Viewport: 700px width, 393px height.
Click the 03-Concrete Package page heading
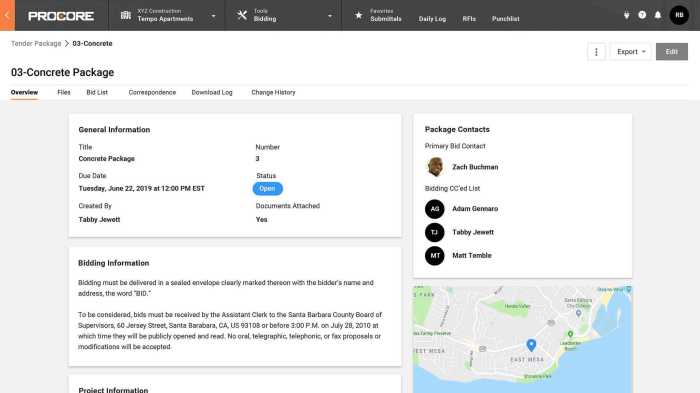62,72
